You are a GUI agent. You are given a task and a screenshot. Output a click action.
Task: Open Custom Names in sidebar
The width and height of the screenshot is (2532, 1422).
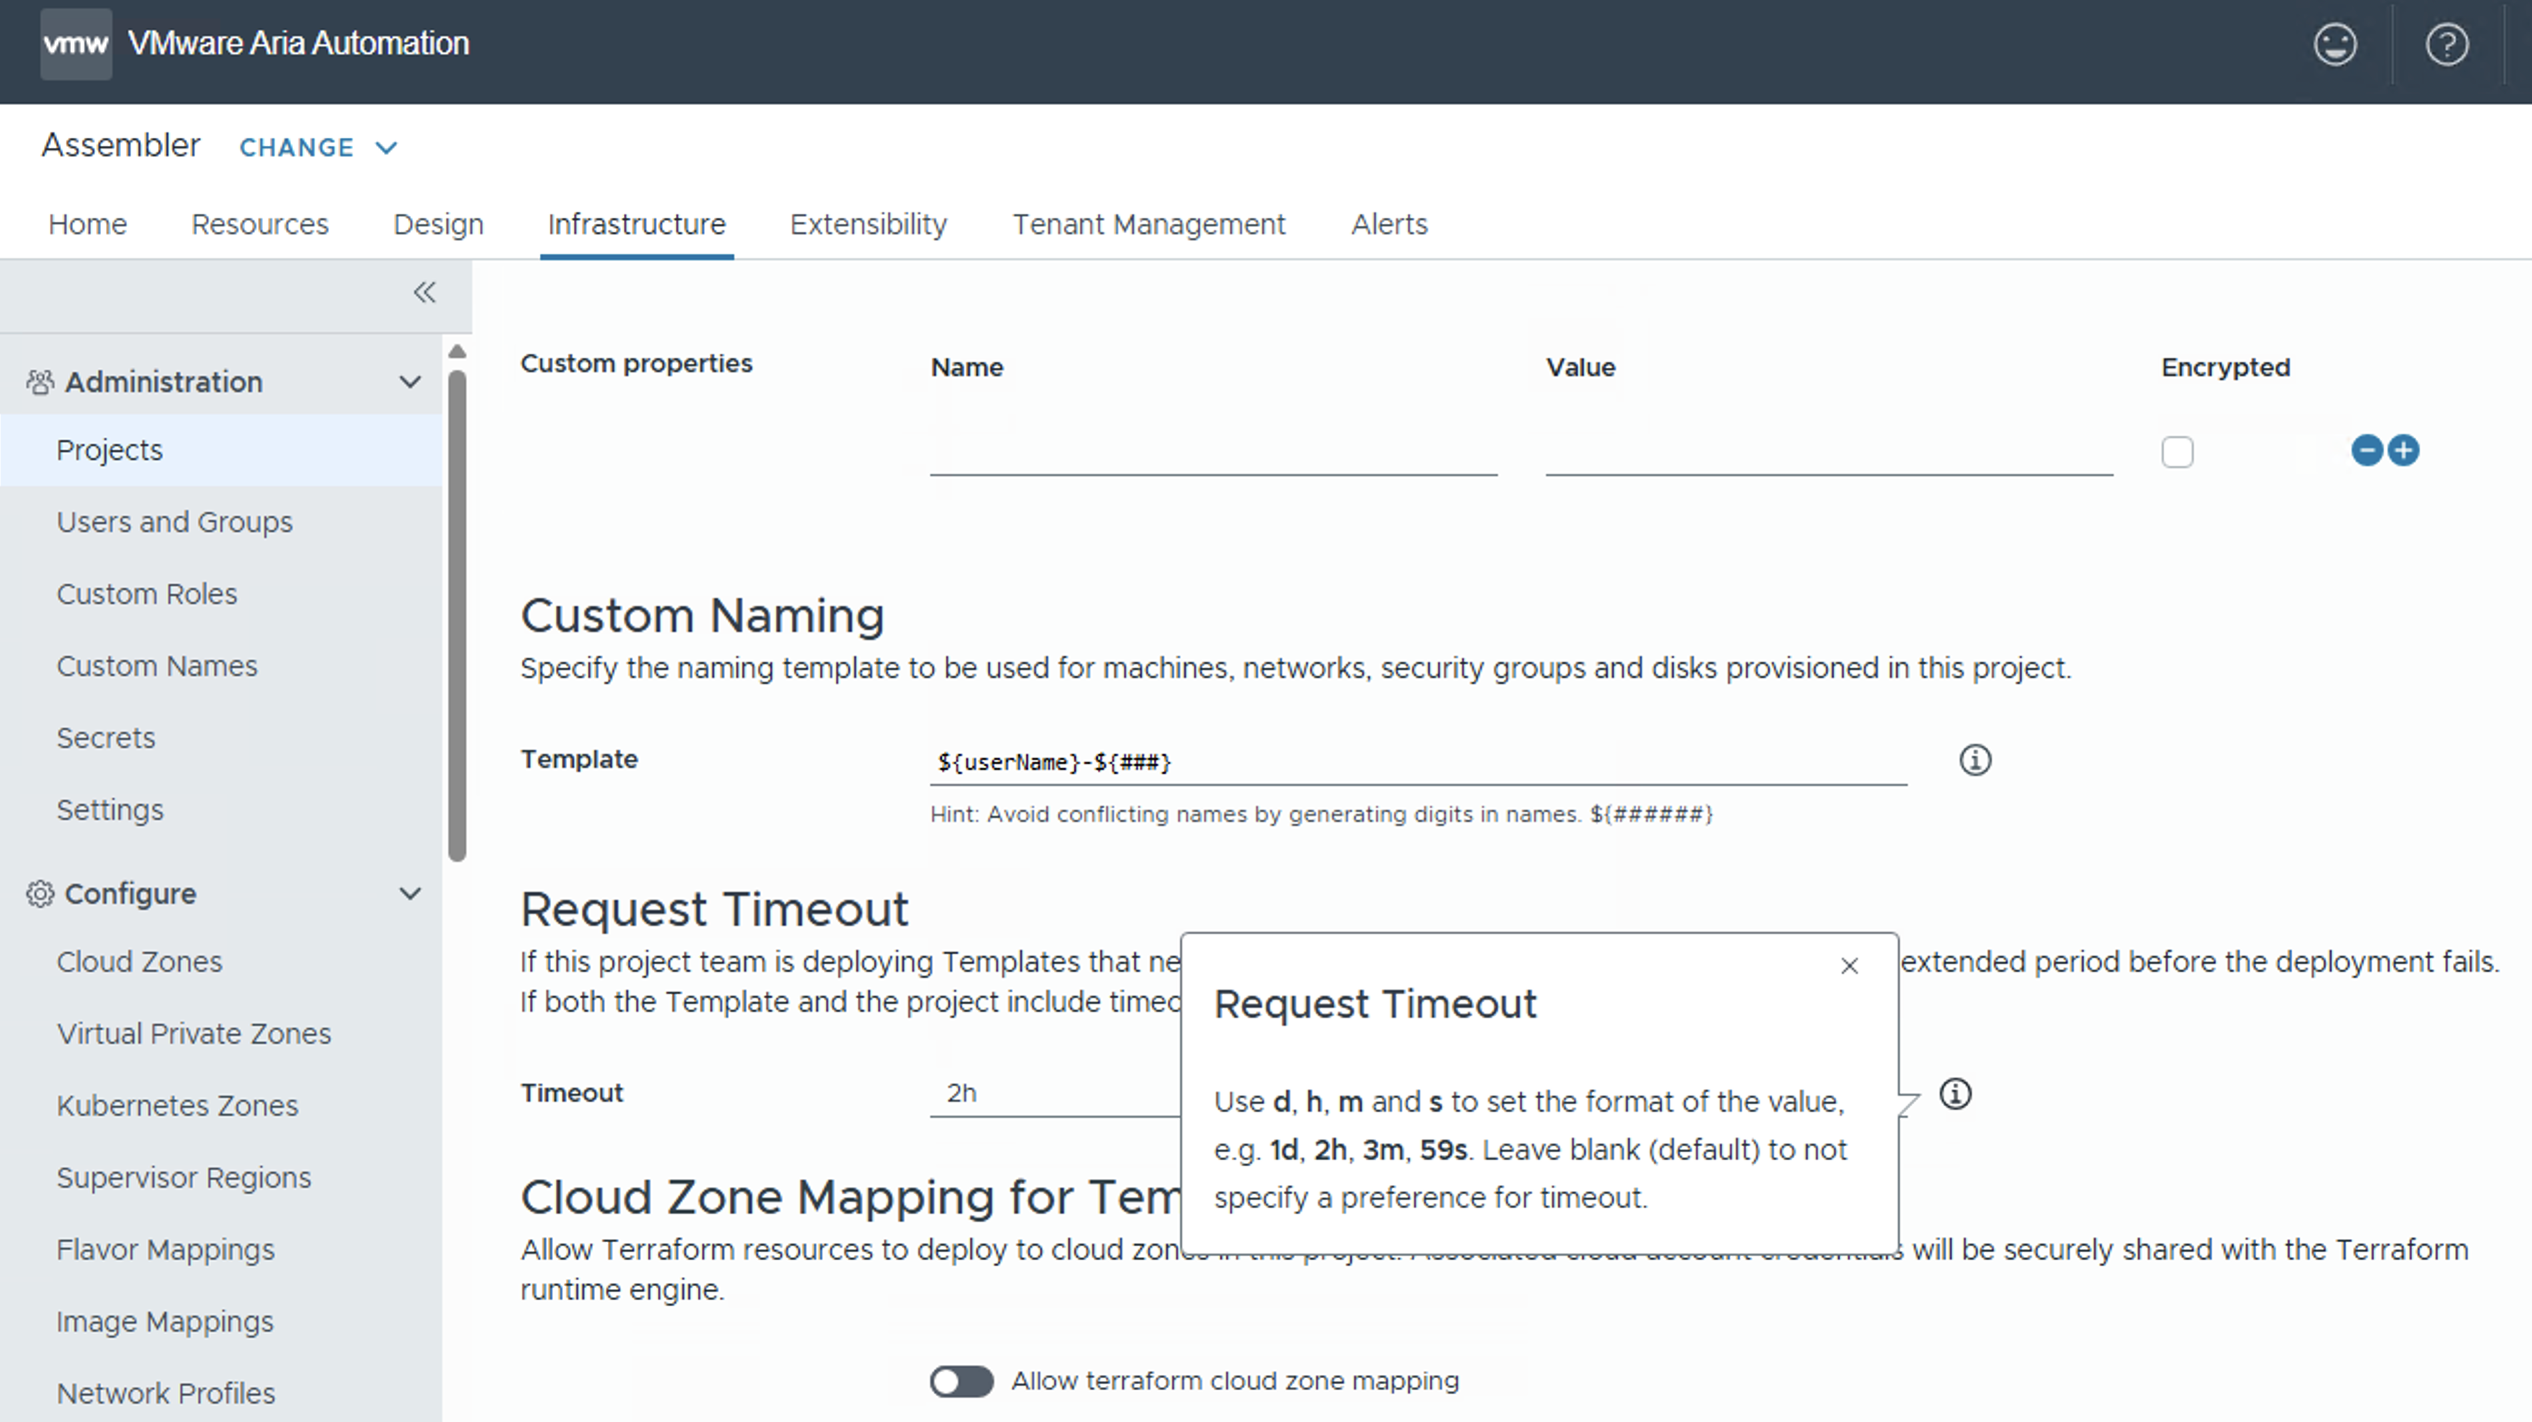coord(157,666)
